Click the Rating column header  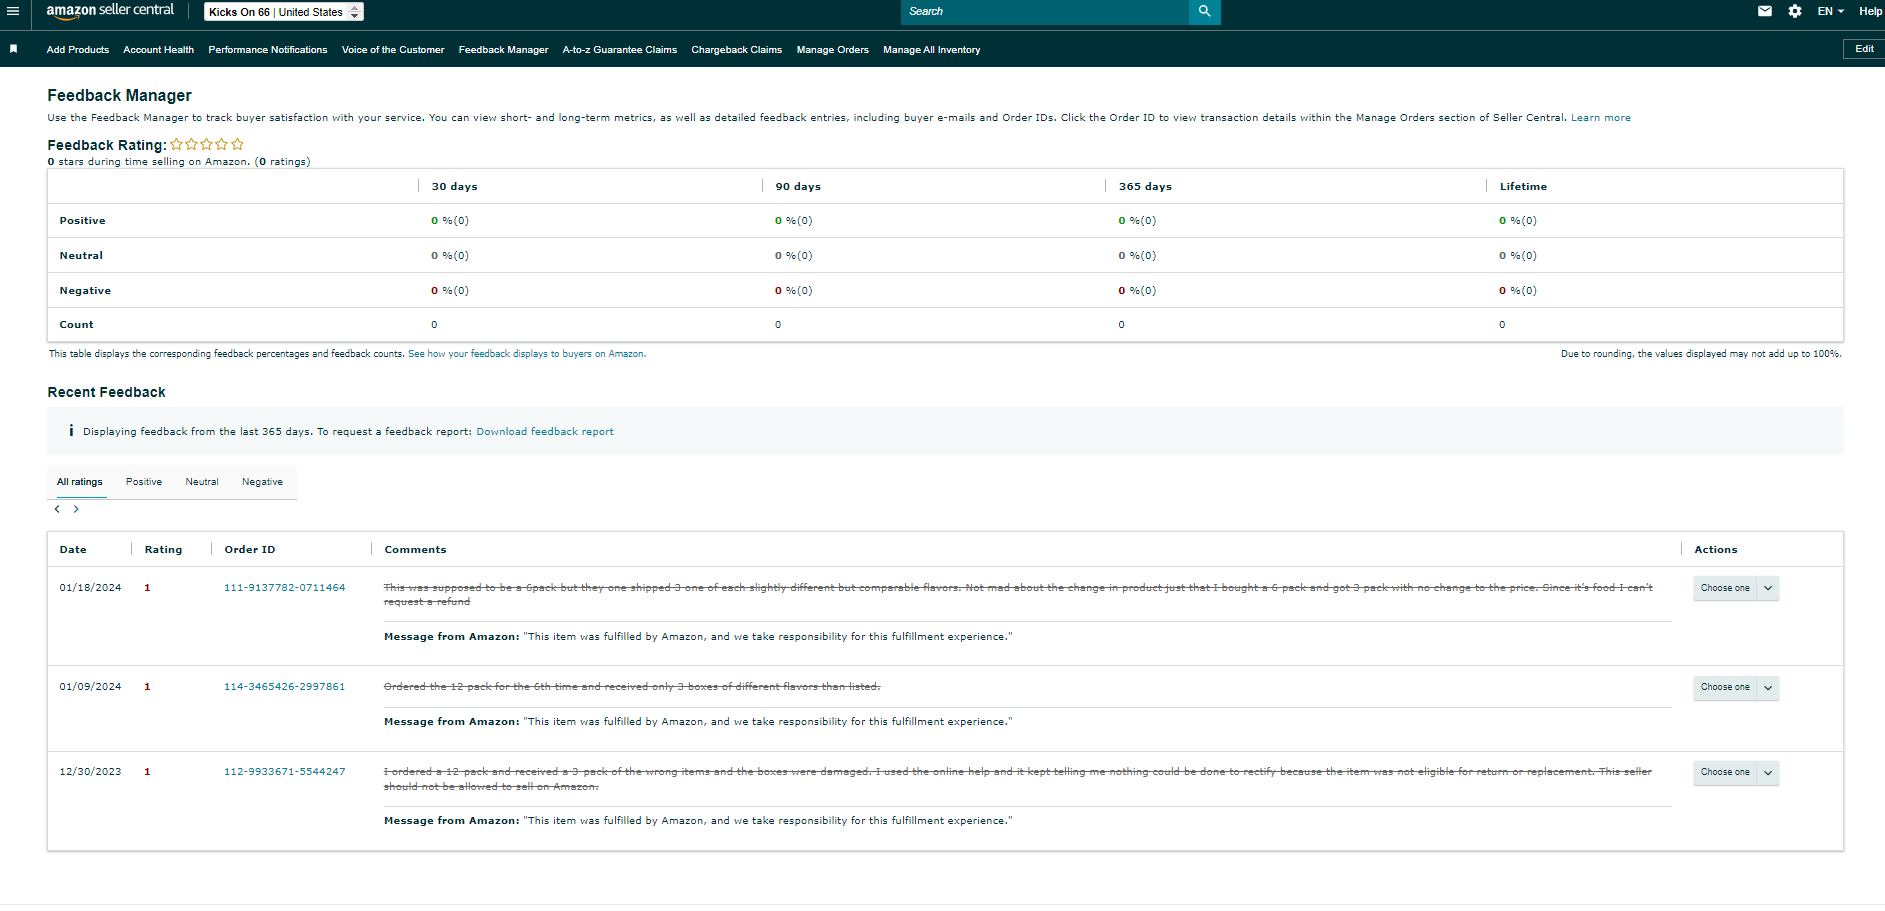[164, 550]
